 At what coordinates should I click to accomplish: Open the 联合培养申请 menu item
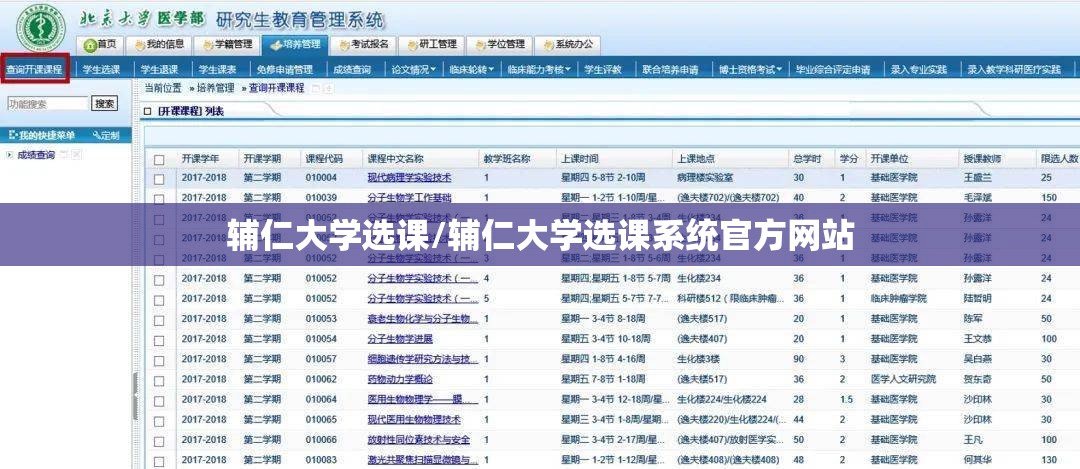(670, 70)
